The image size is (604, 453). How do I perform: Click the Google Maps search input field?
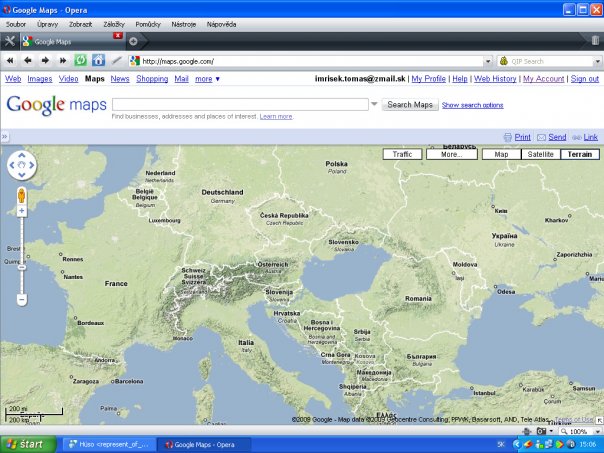(x=240, y=104)
